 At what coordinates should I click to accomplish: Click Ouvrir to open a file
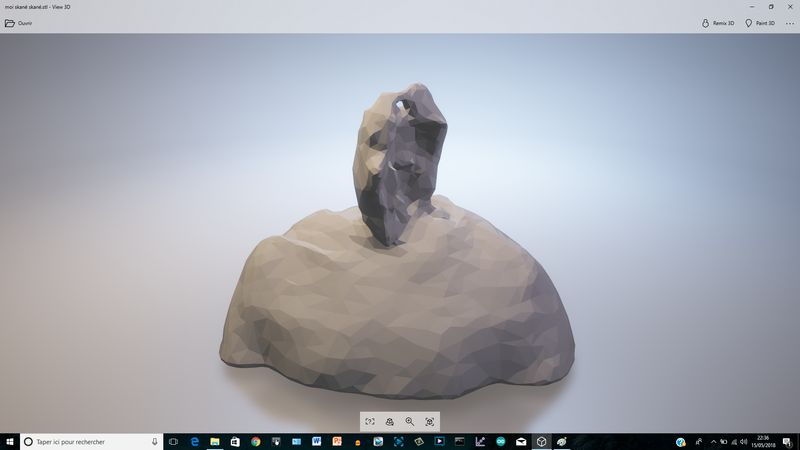(19, 23)
